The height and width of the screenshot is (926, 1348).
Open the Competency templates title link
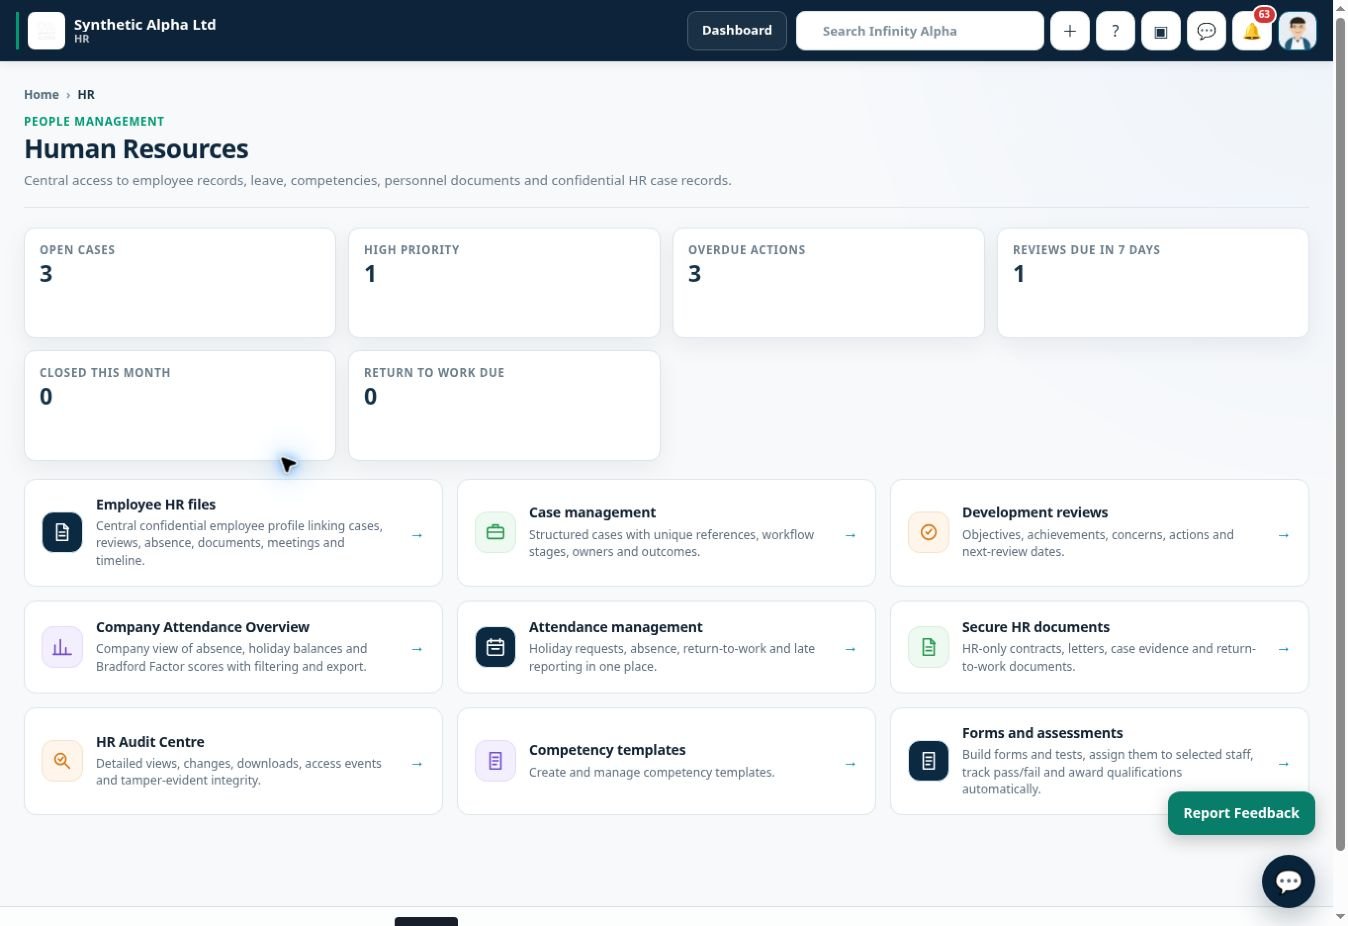[x=607, y=750]
